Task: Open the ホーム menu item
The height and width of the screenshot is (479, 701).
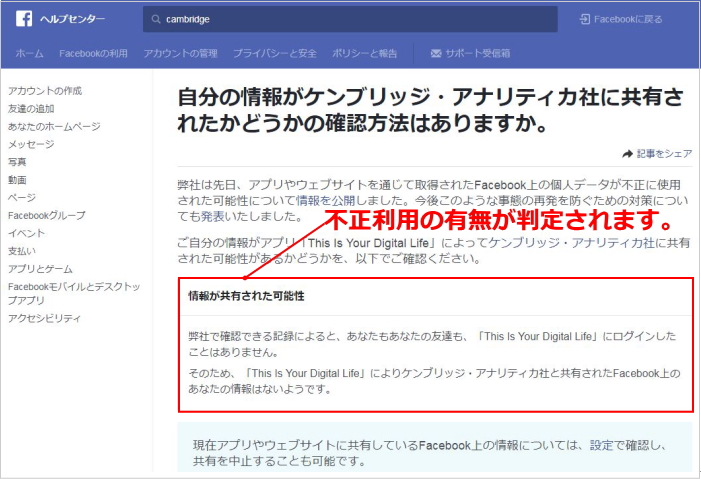Action: point(29,53)
